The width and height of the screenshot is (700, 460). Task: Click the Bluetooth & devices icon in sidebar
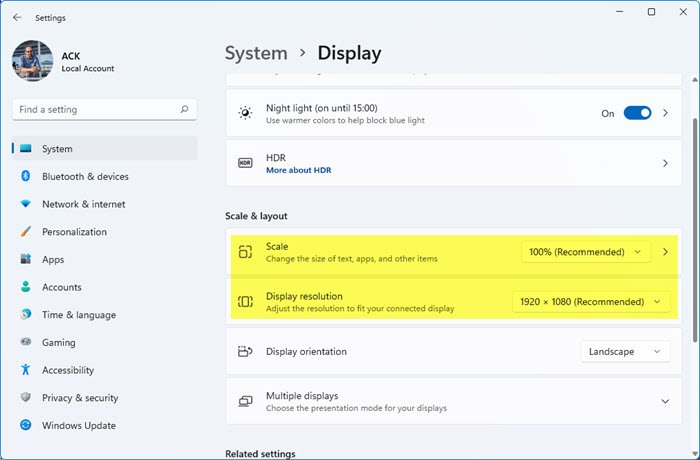point(26,177)
